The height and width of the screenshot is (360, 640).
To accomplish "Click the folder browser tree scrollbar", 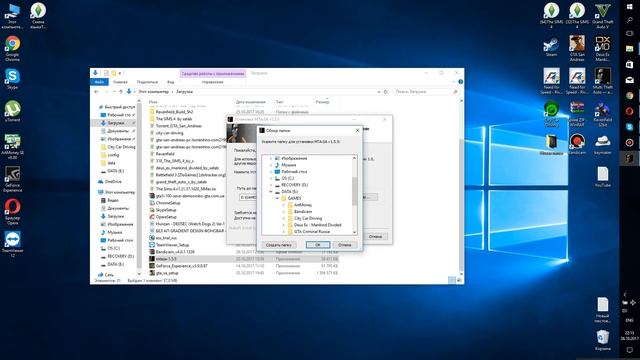I will [354, 191].
